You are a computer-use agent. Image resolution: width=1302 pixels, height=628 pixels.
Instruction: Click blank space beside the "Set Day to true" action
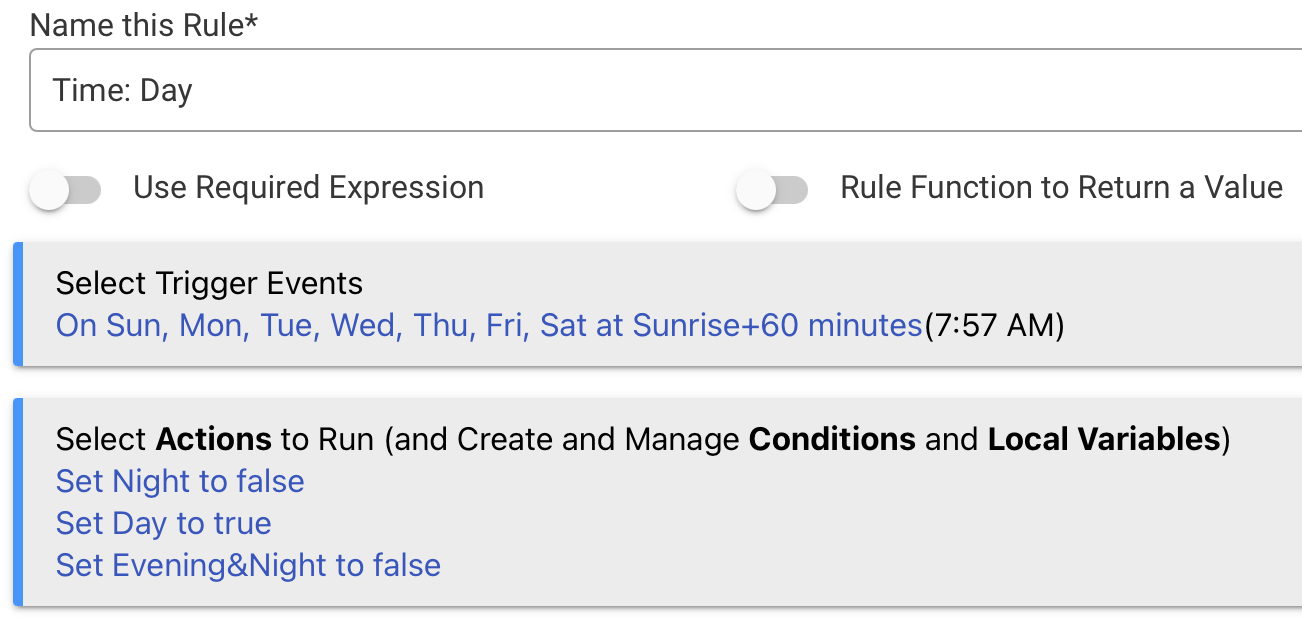[x=700, y=524]
